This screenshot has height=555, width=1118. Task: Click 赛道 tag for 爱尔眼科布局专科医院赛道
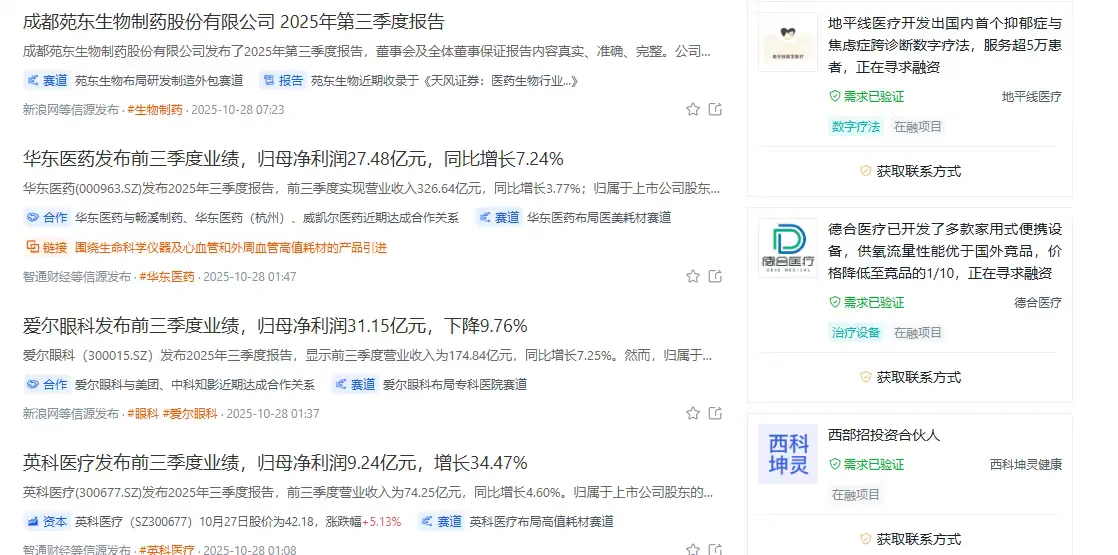pyautogui.click(x=354, y=385)
